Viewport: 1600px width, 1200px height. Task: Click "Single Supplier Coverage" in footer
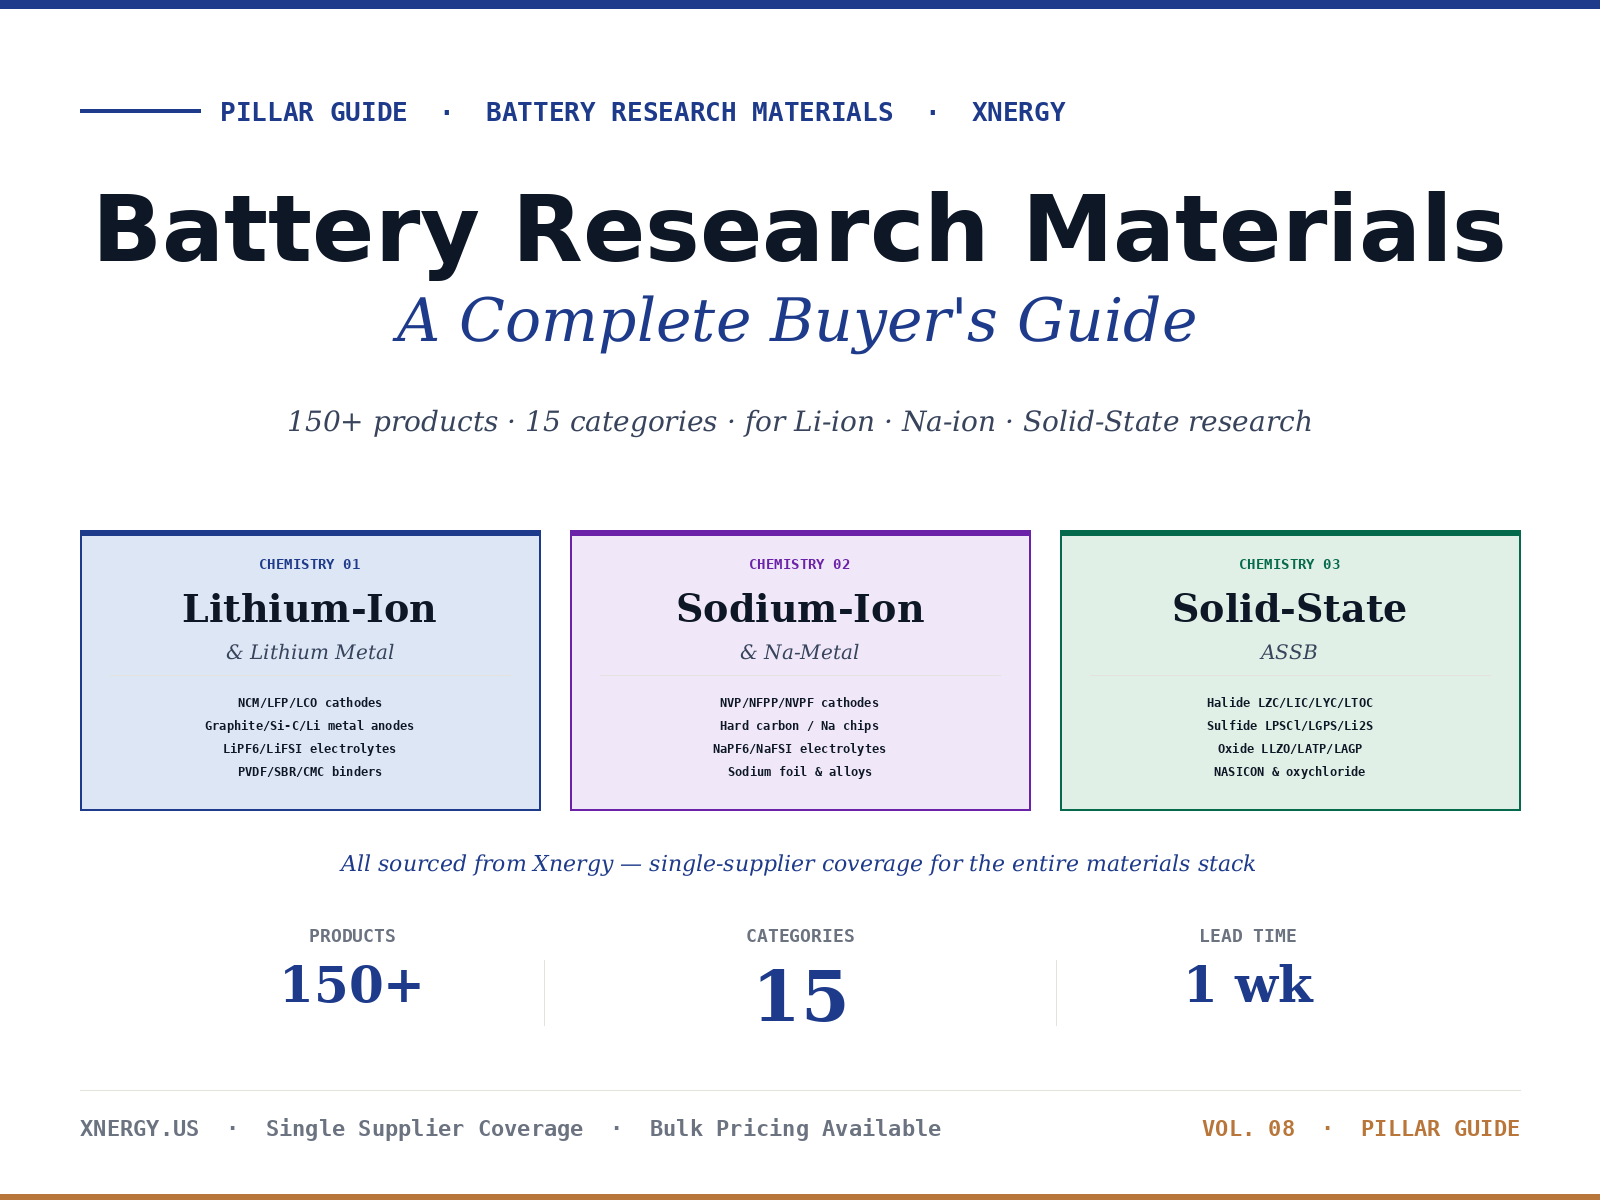[x=424, y=1129]
